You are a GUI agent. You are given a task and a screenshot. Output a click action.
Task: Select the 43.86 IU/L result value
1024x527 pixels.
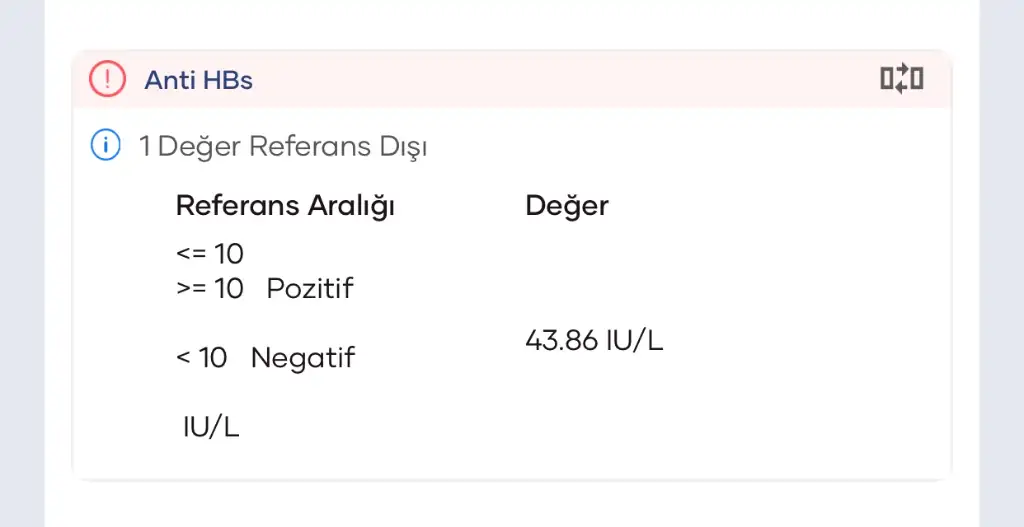(x=594, y=341)
